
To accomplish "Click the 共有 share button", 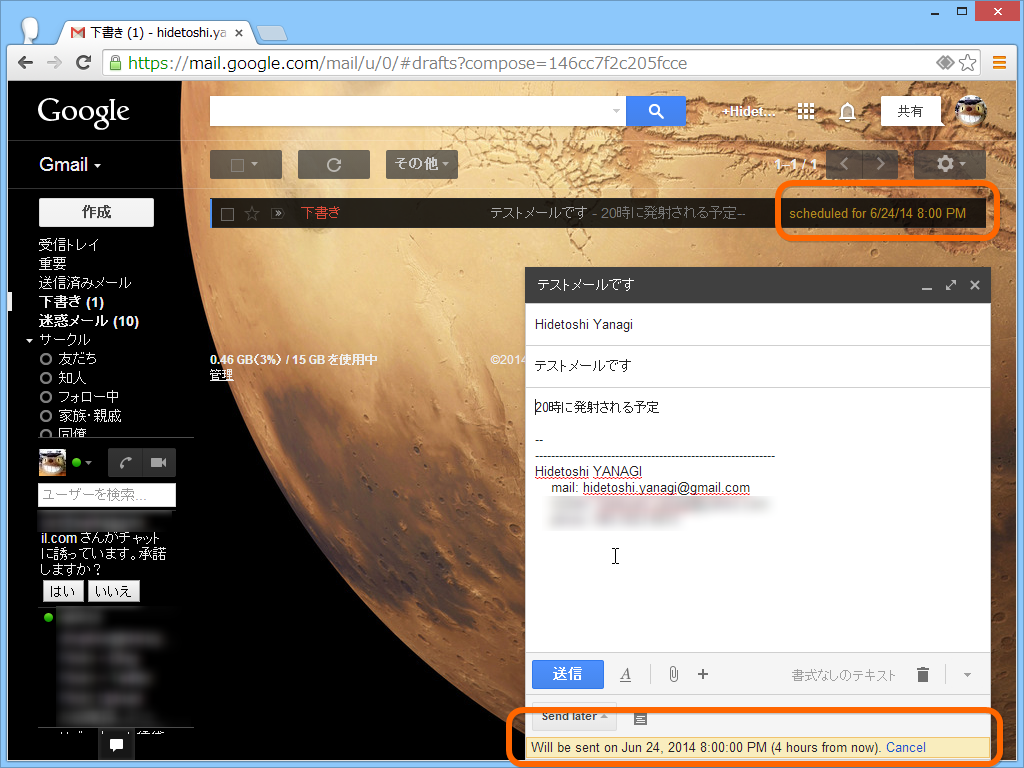I will [x=910, y=111].
